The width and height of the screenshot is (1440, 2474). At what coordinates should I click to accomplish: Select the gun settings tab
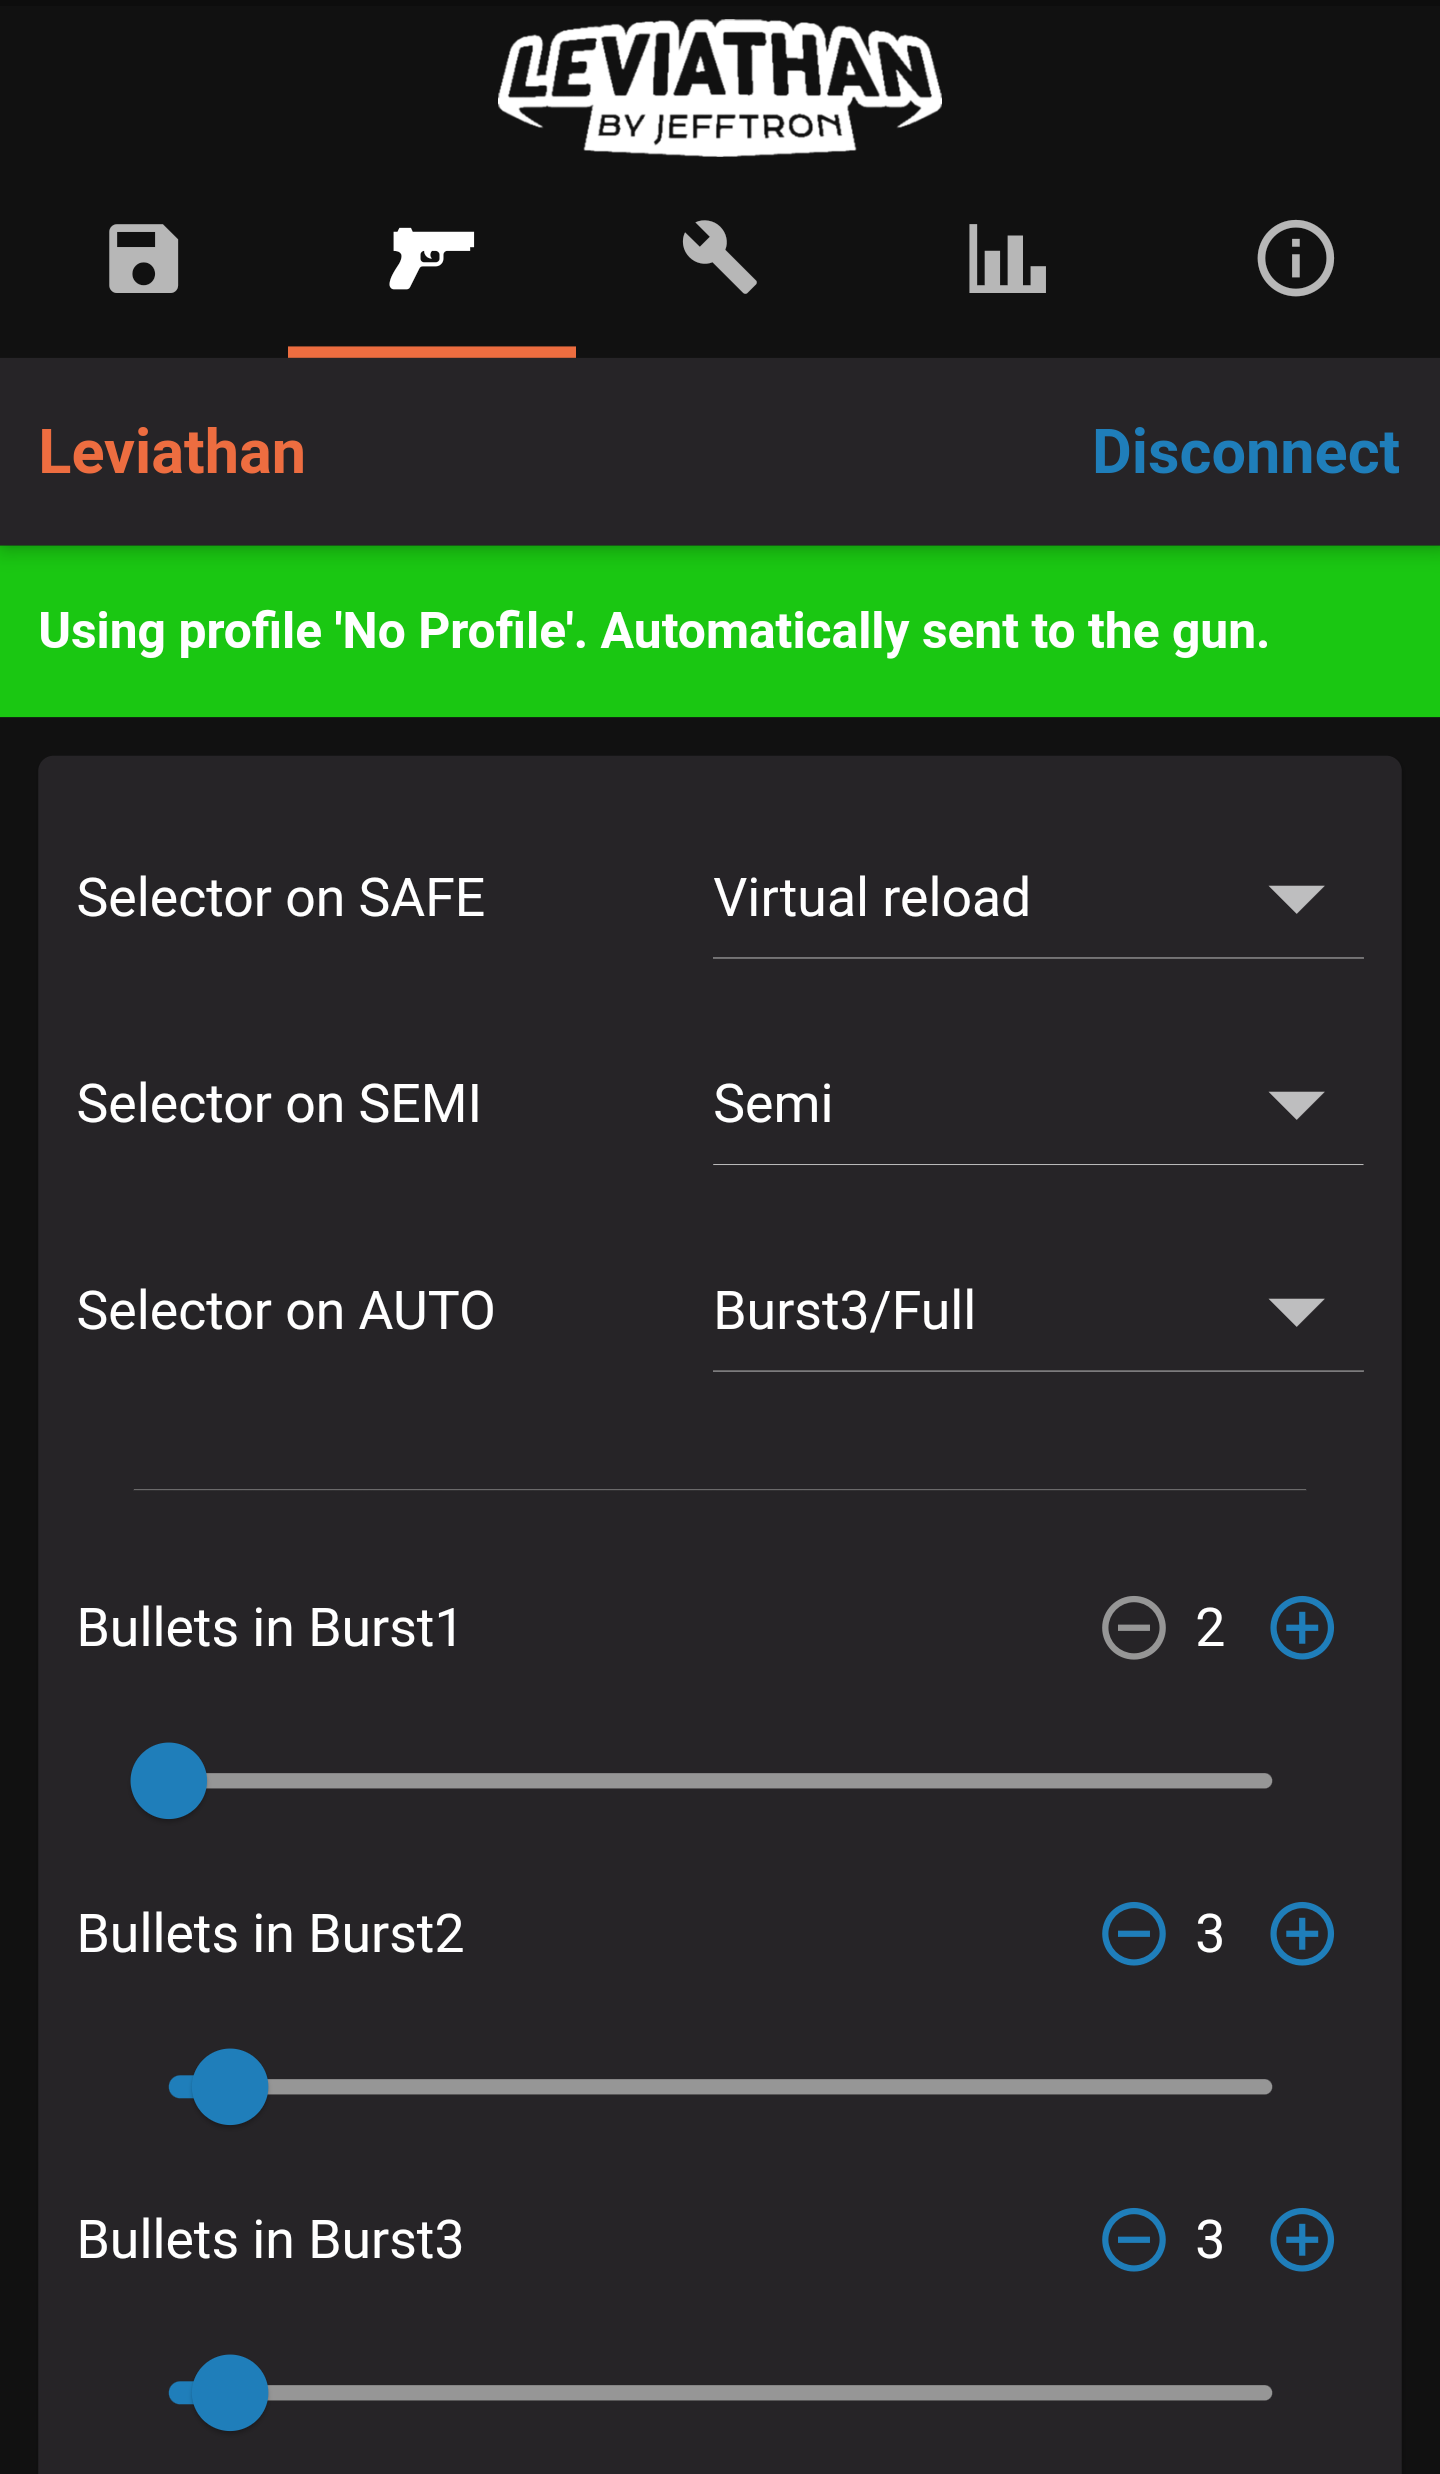click(x=432, y=259)
